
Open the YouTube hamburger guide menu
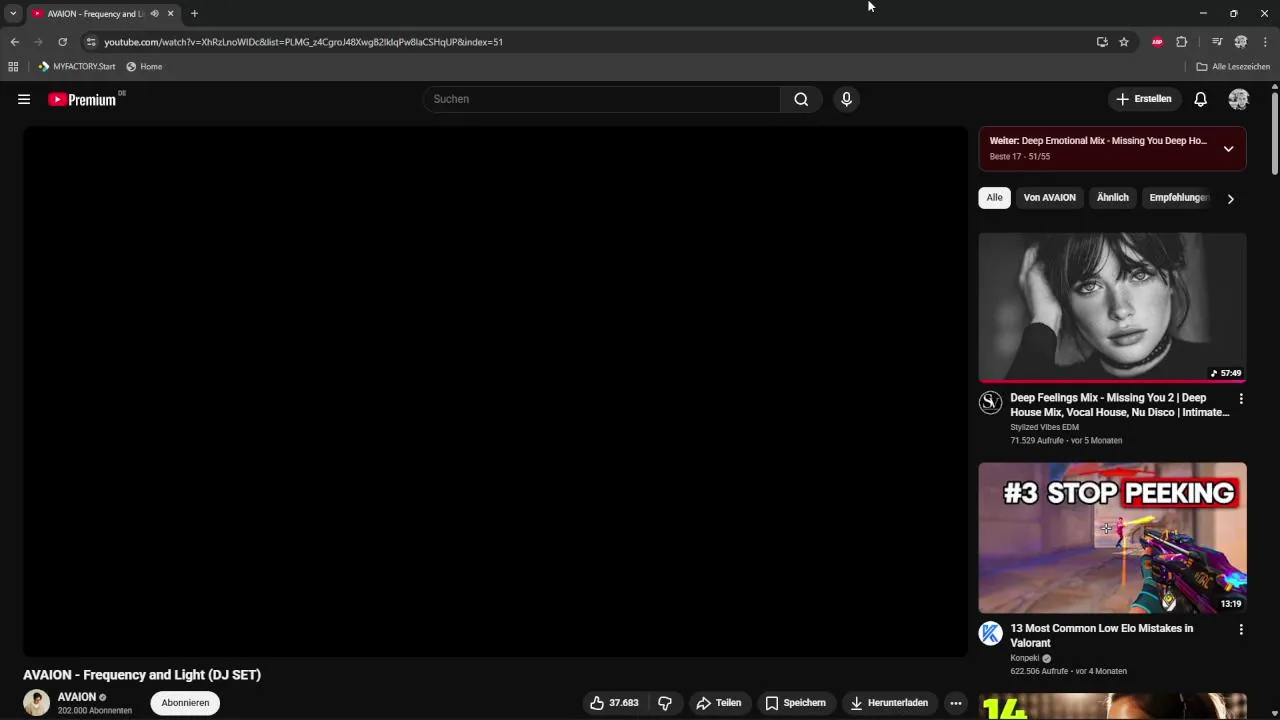24,99
